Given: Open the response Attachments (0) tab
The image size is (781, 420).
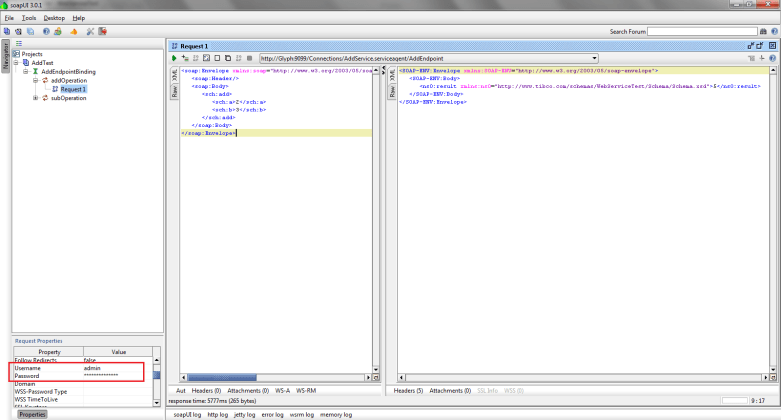Looking at the screenshot, I should pyautogui.click(x=450, y=391).
